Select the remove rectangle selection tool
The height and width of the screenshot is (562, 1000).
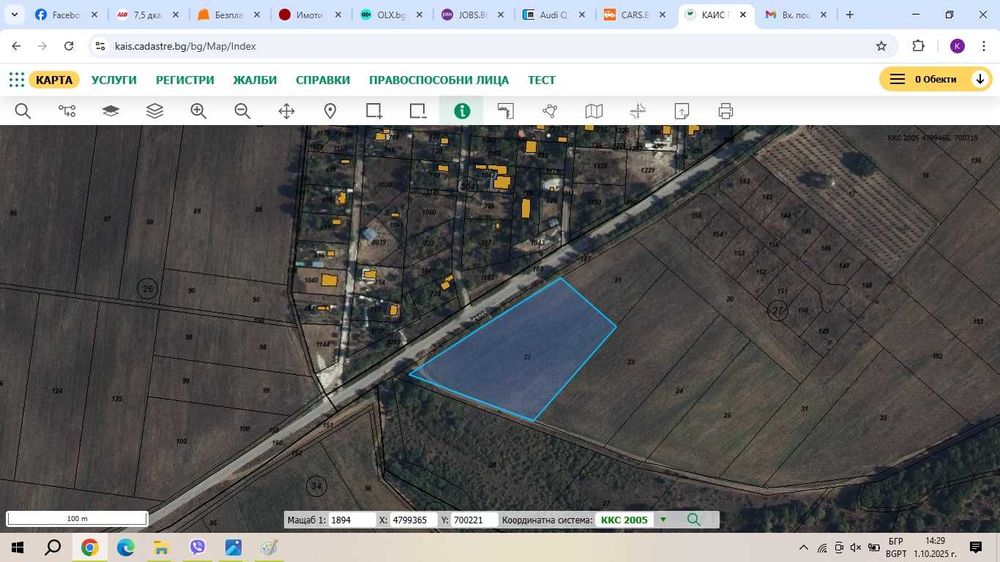[418, 111]
